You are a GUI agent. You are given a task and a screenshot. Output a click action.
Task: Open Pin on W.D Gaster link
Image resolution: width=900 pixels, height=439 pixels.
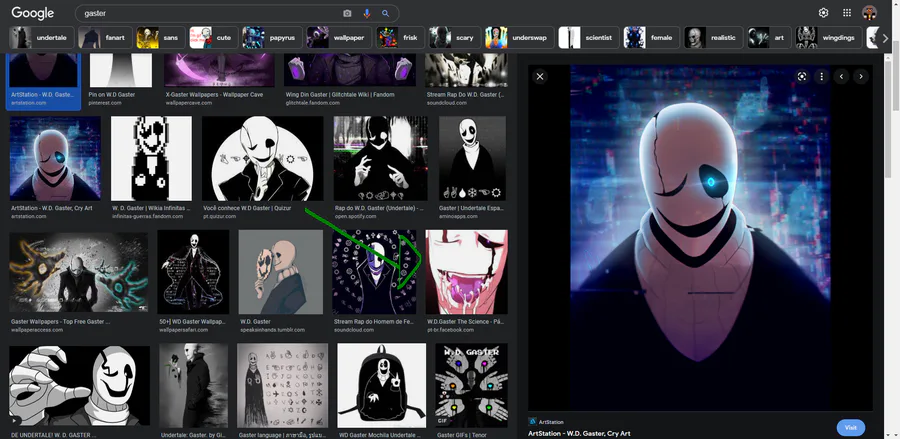112,95
